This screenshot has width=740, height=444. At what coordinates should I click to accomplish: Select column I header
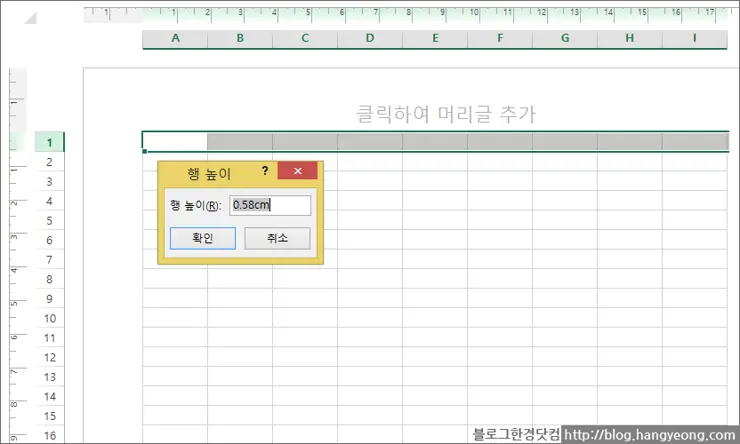pyautogui.click(x=693, y=39)
